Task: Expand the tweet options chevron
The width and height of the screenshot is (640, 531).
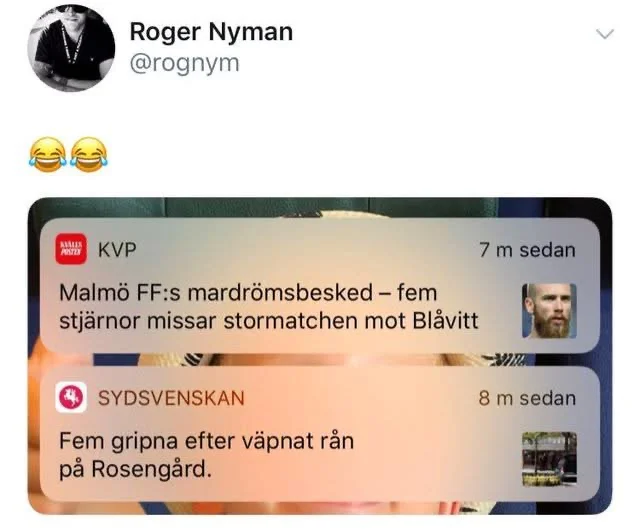Action: (x=604, y=34)
